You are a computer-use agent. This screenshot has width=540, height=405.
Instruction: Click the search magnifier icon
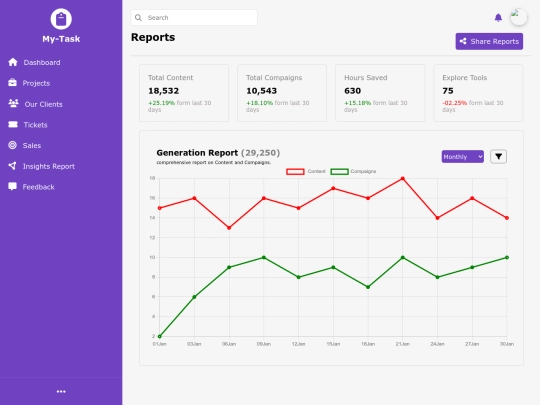click(138, 18)
